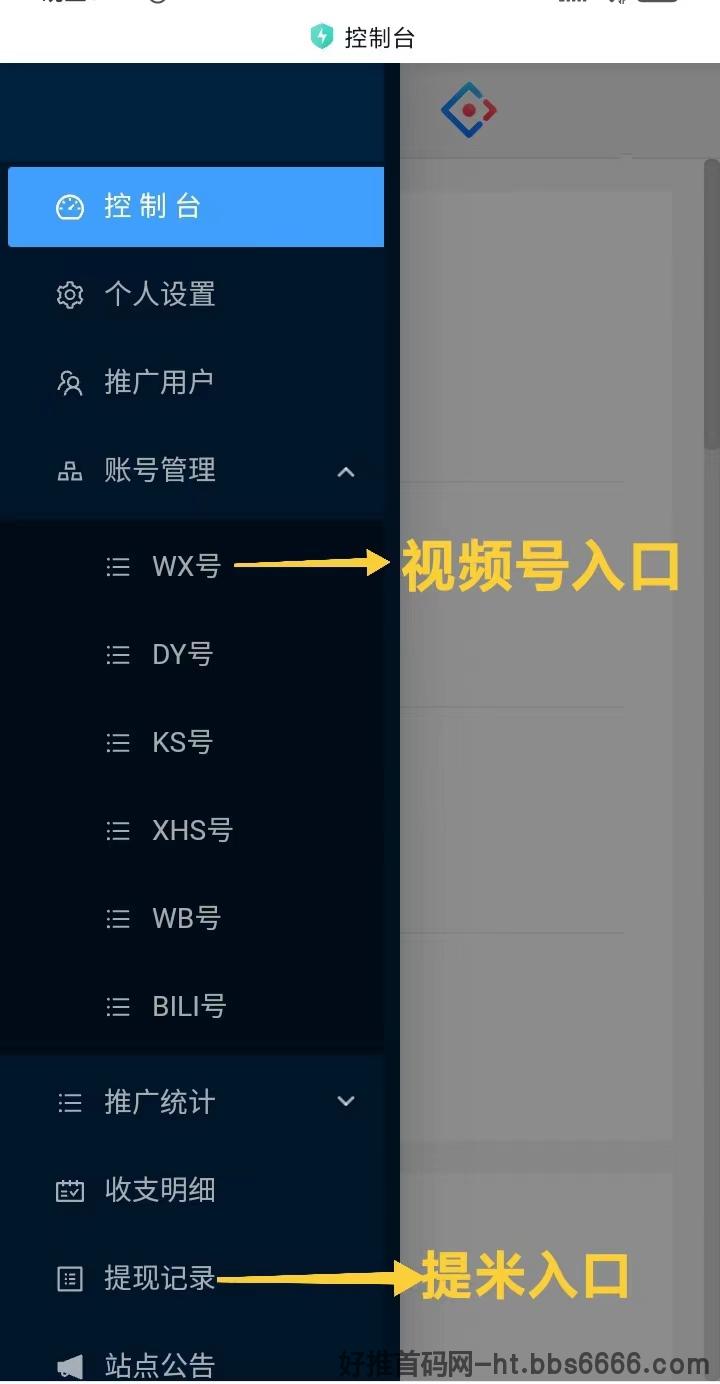
Task: Click the megaphone icon for 站点公告
Action: tap(69, 1366)
